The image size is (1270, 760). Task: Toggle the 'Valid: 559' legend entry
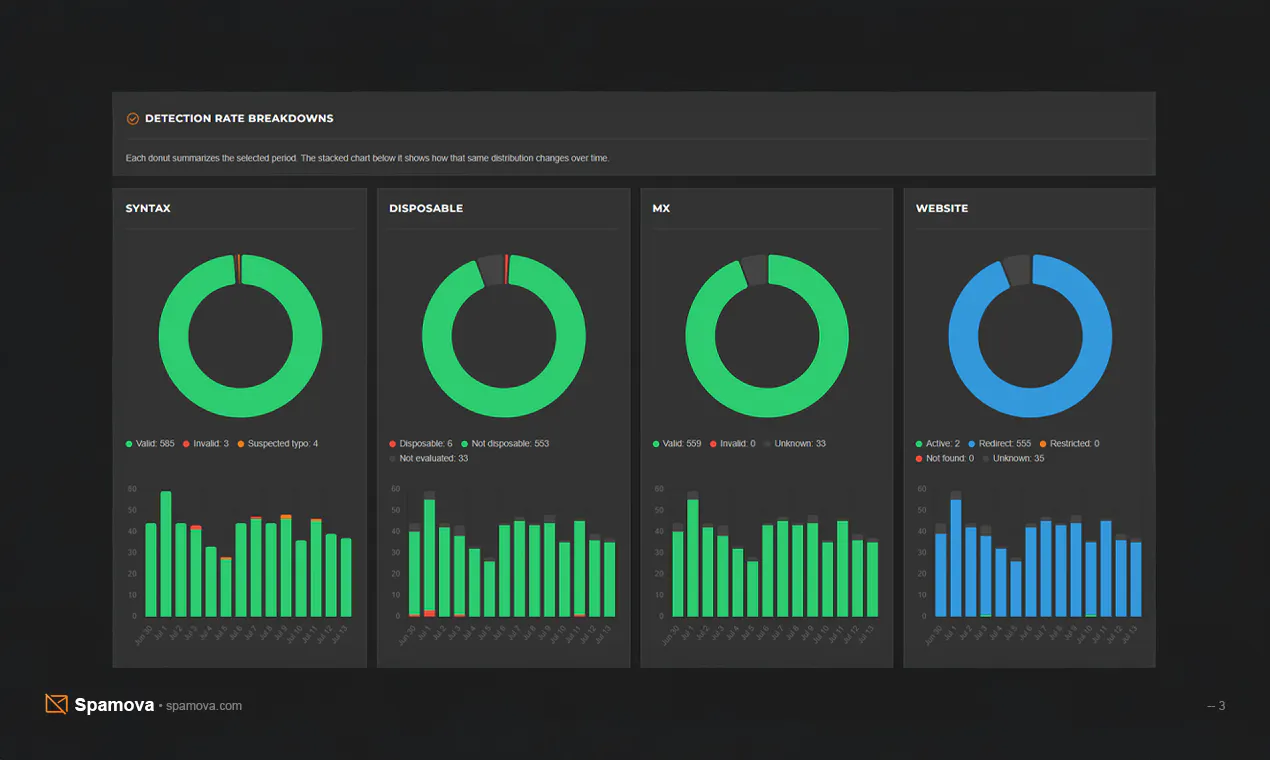tap(677, 444)
